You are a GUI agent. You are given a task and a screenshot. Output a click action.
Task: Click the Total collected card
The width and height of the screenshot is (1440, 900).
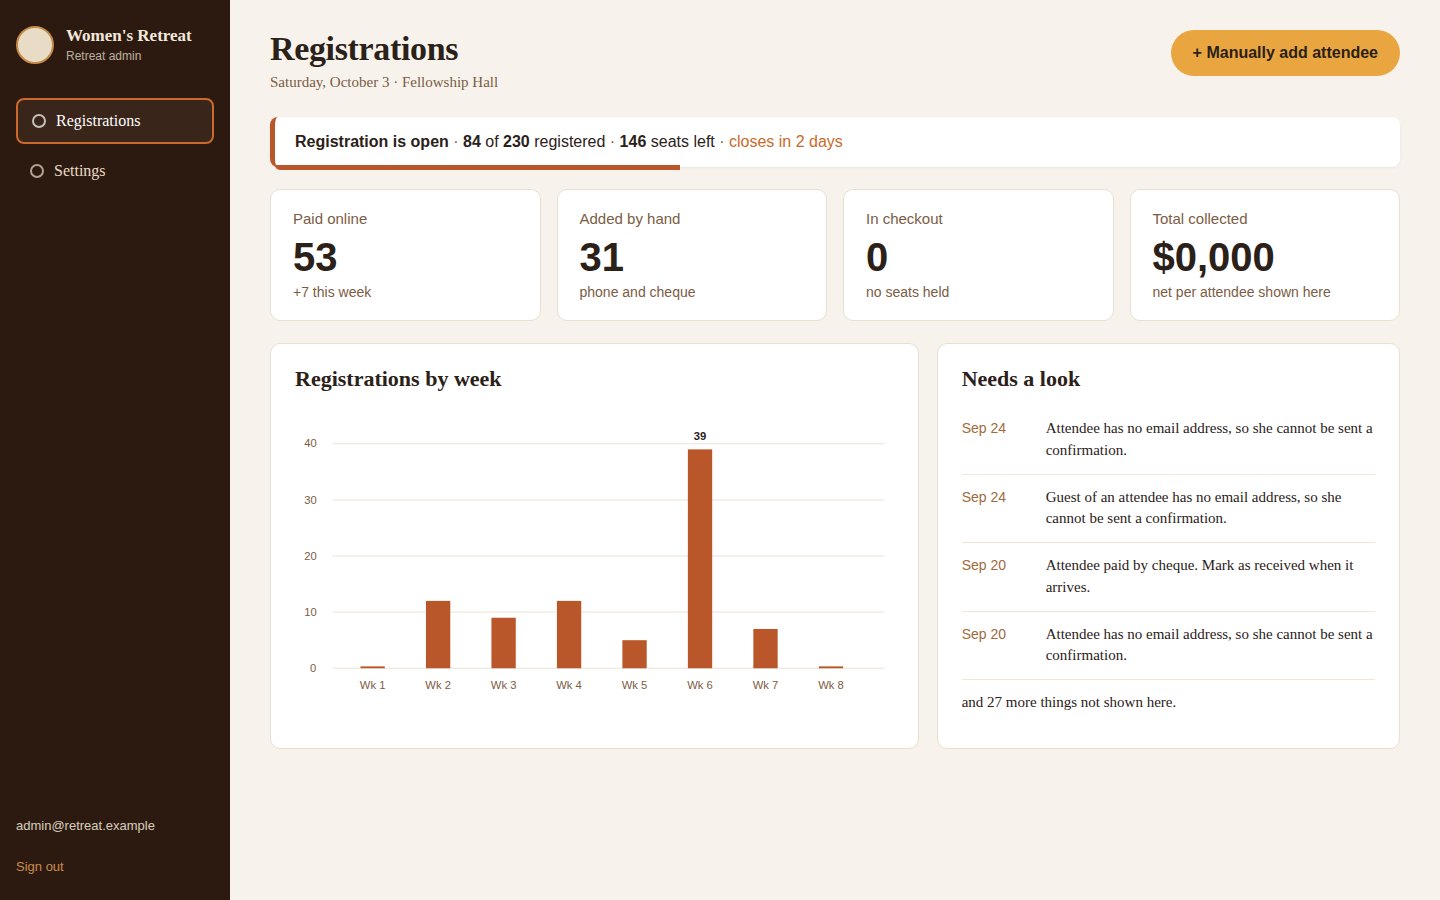[x=1265, y=255]
